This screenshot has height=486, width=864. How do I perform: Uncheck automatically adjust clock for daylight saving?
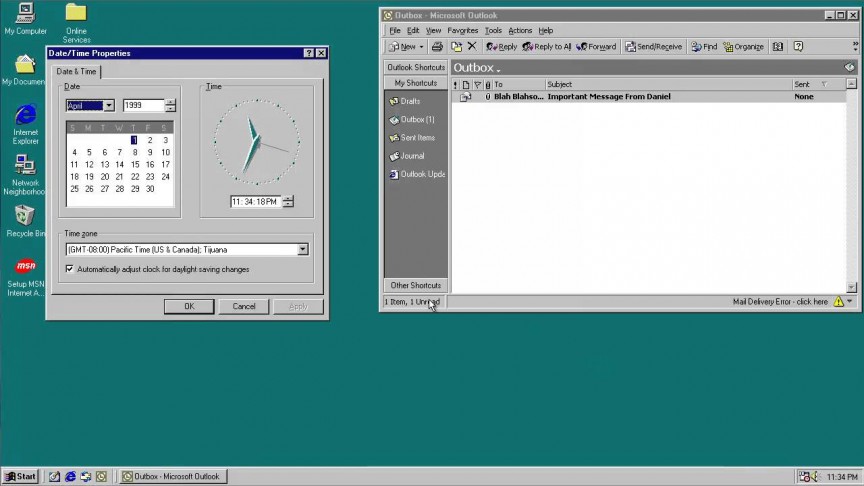(69, 269)
